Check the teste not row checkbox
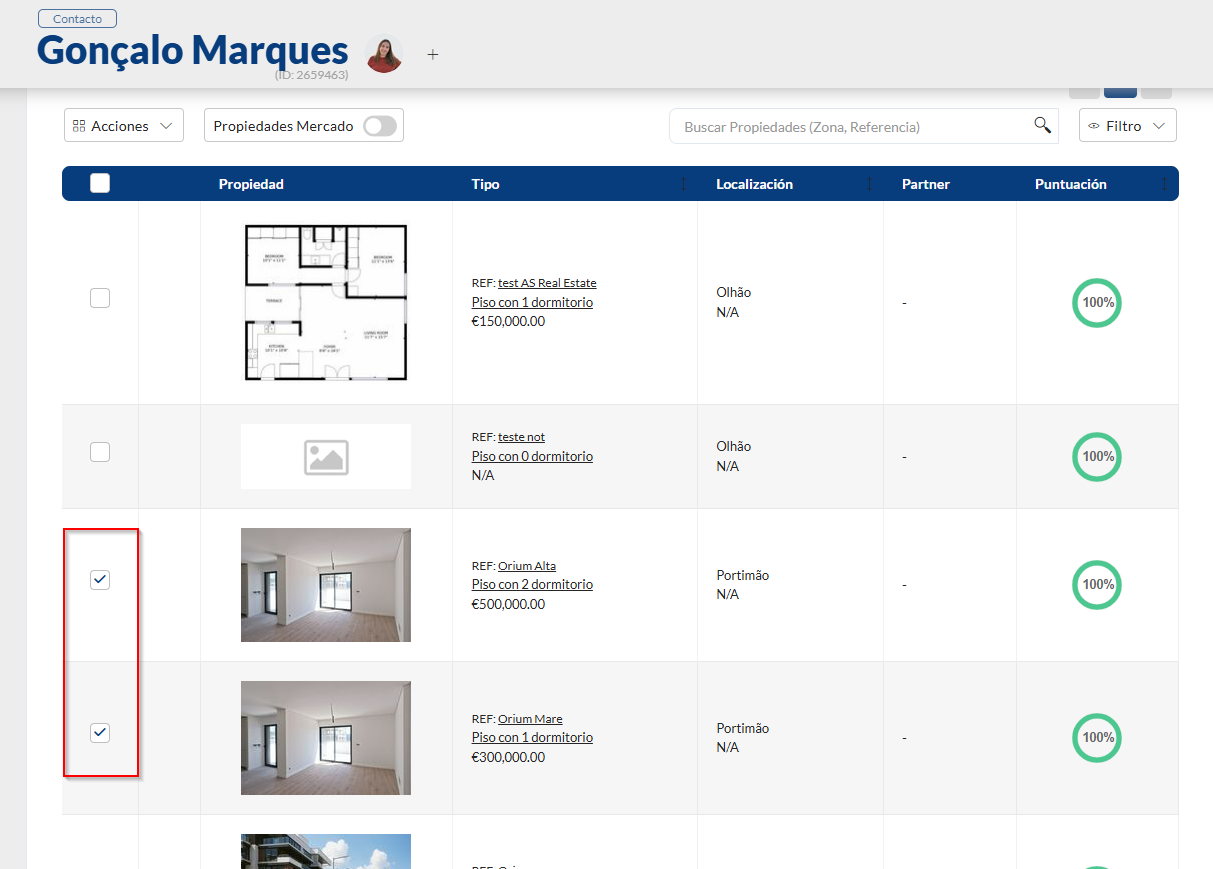The image size is (1213, 869). 100,452
